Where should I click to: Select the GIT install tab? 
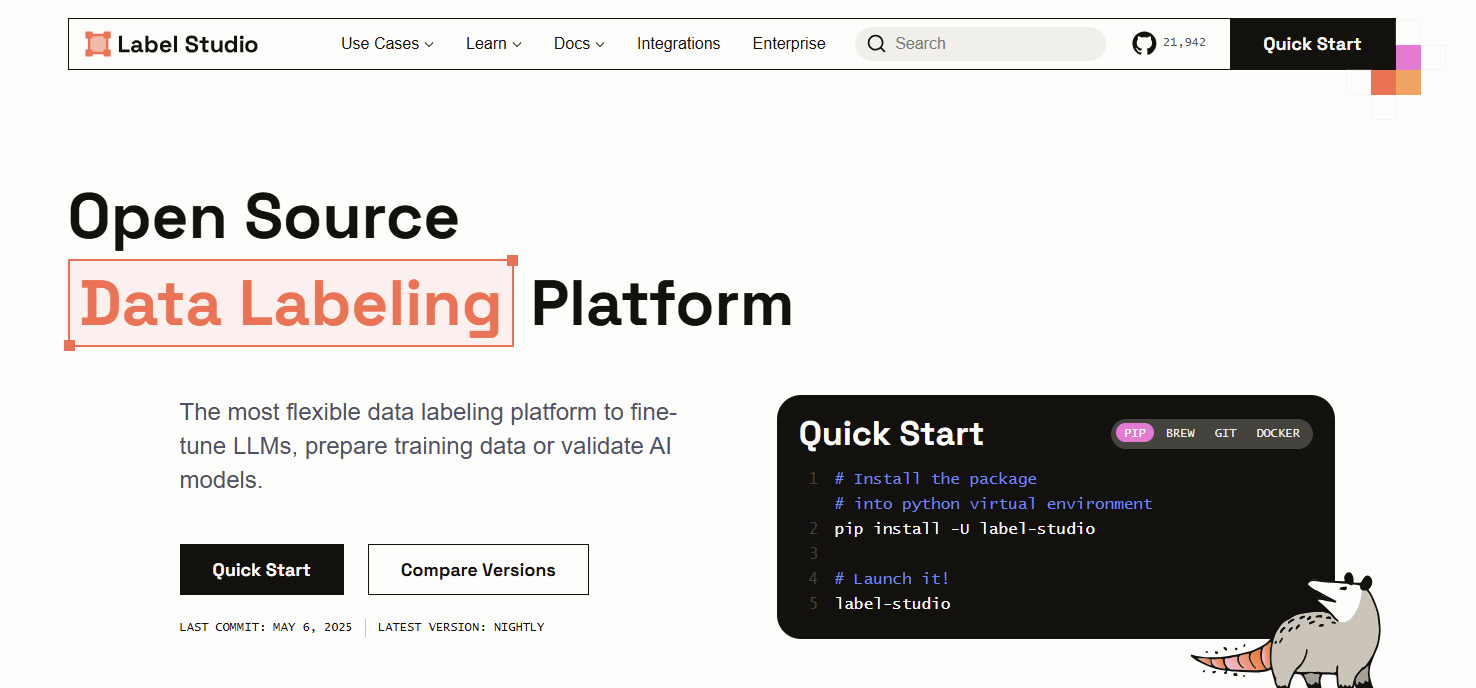pos(1225,433)
